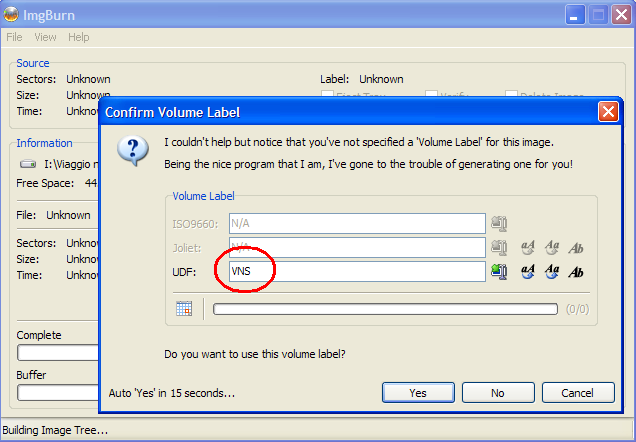This screenshot has width=636, height=442.
Task: Apply title case 'Ab' icon on UDF row
Action: coord(576,272)
